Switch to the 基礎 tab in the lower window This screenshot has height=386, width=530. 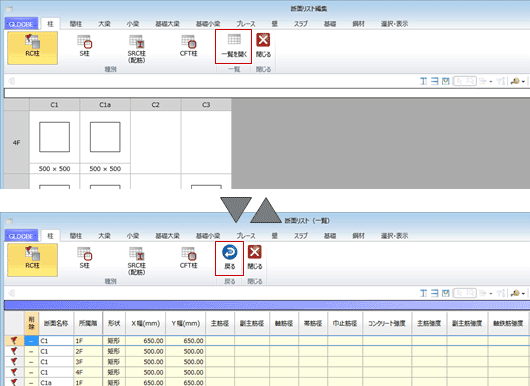pos(330,236)
